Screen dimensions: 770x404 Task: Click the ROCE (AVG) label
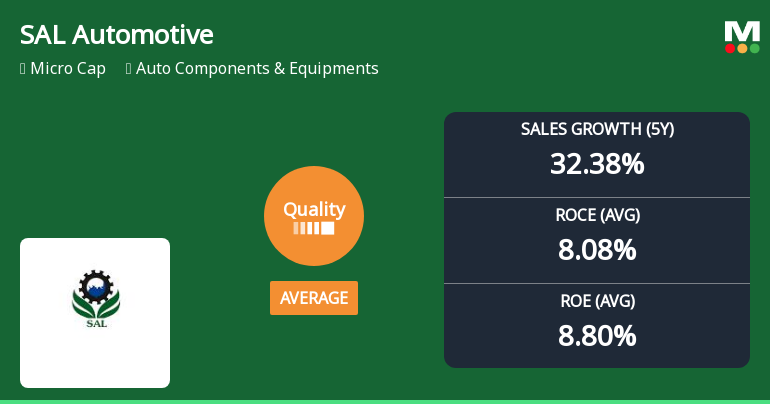coord(597,215)
